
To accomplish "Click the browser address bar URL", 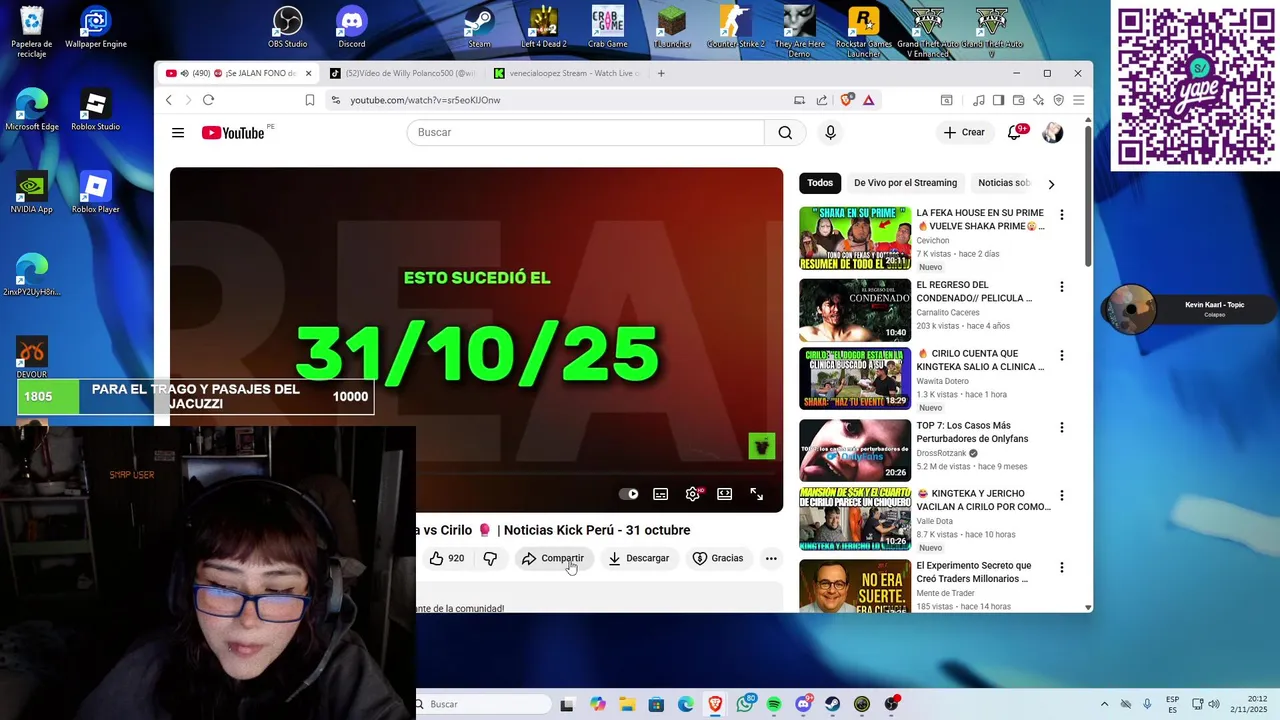I will click(425, 100).
